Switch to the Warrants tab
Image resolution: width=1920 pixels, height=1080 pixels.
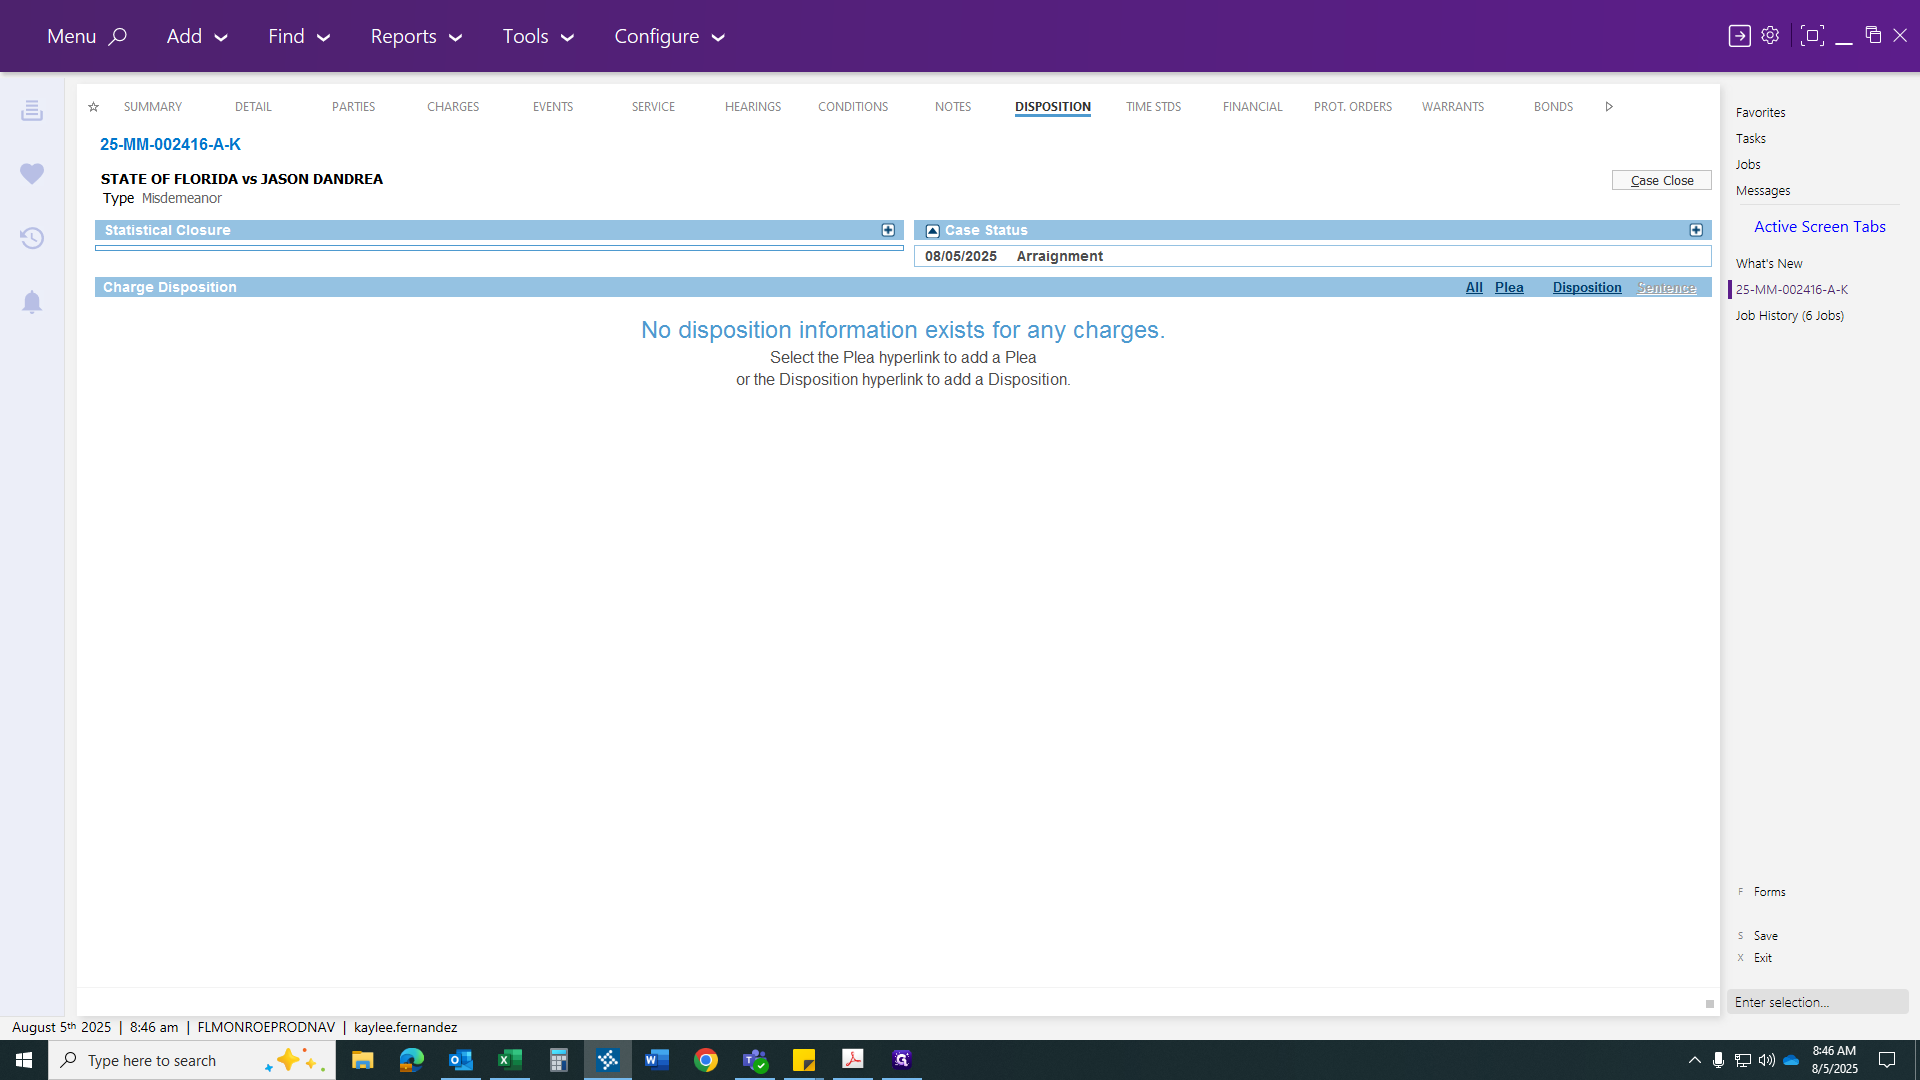[x=1453, y=107]
